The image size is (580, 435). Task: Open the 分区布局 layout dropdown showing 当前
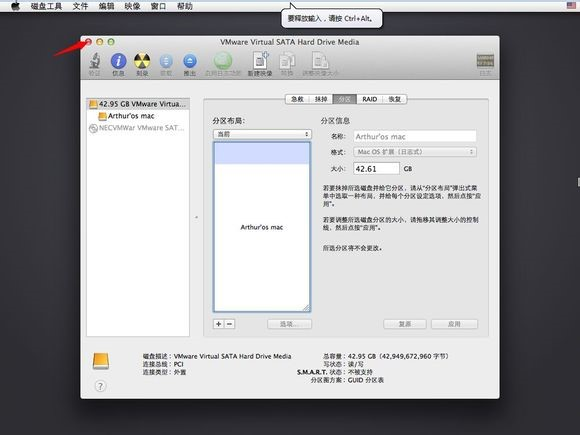[262, 134]
